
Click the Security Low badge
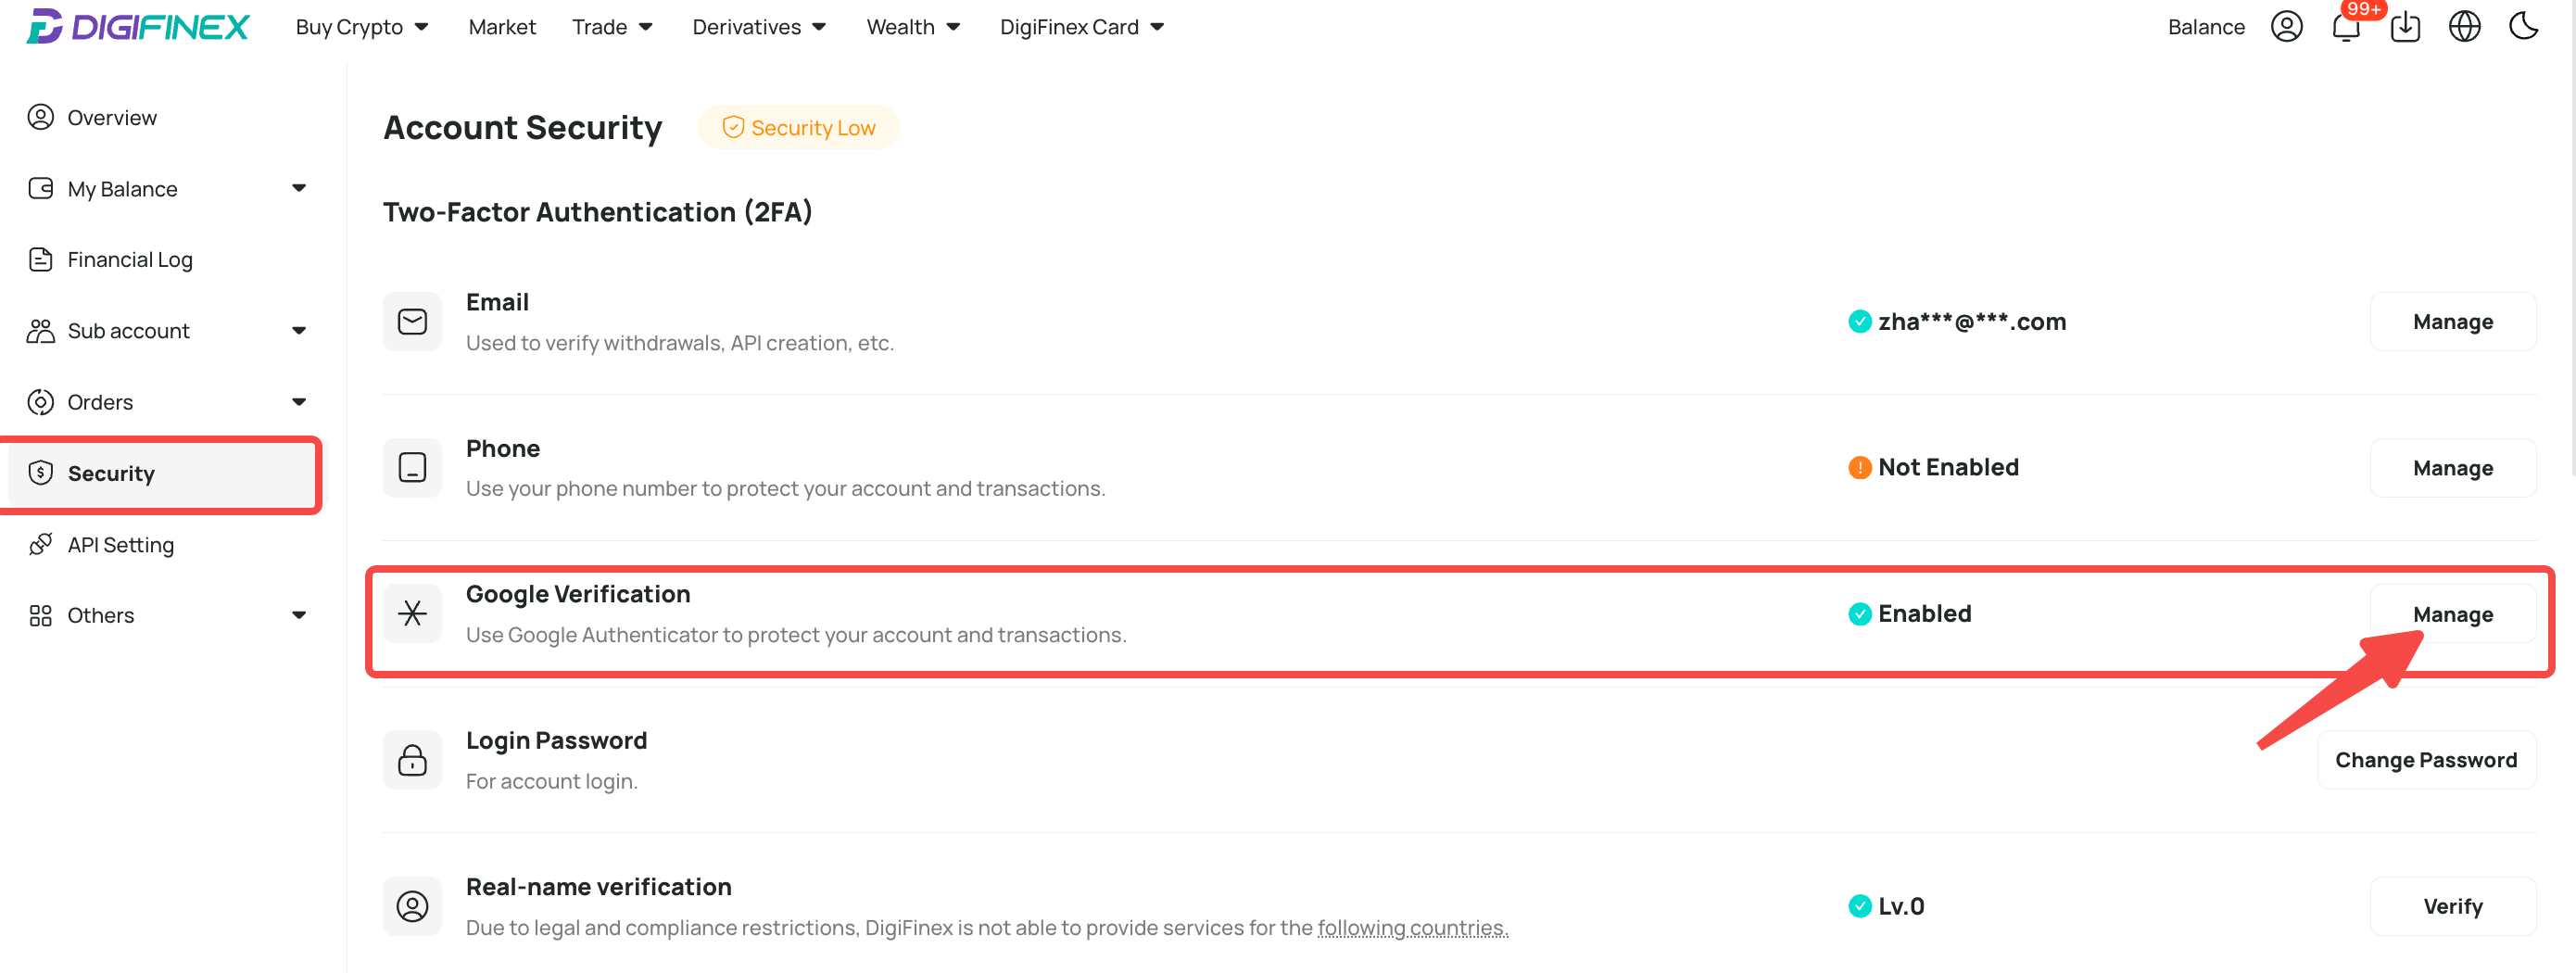pos(798,128)
